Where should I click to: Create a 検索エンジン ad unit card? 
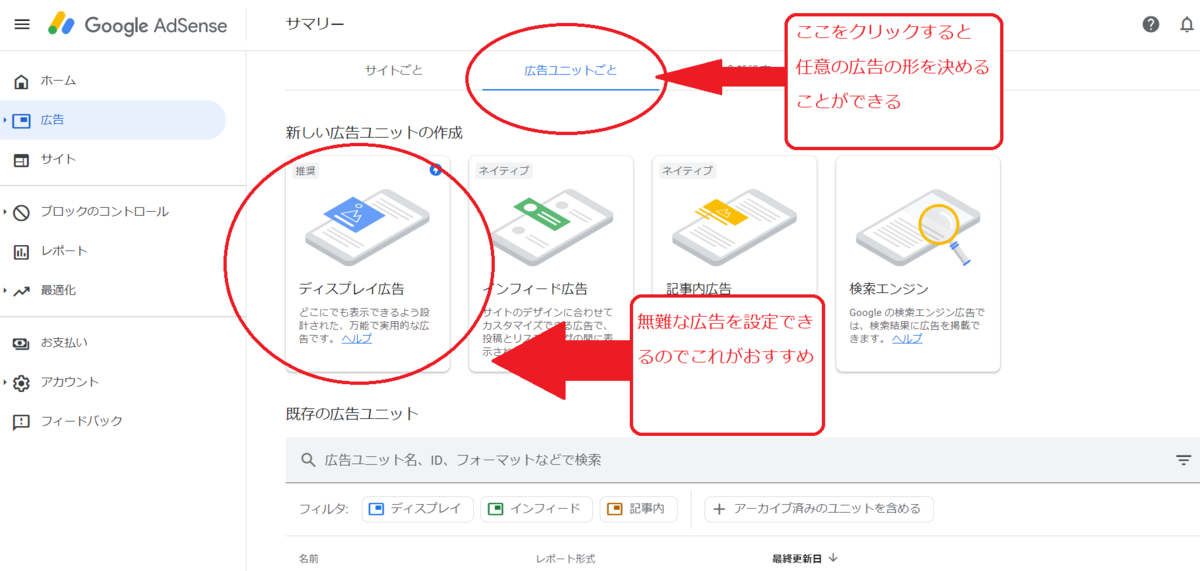pyautogui.click(x=918, y=264)
